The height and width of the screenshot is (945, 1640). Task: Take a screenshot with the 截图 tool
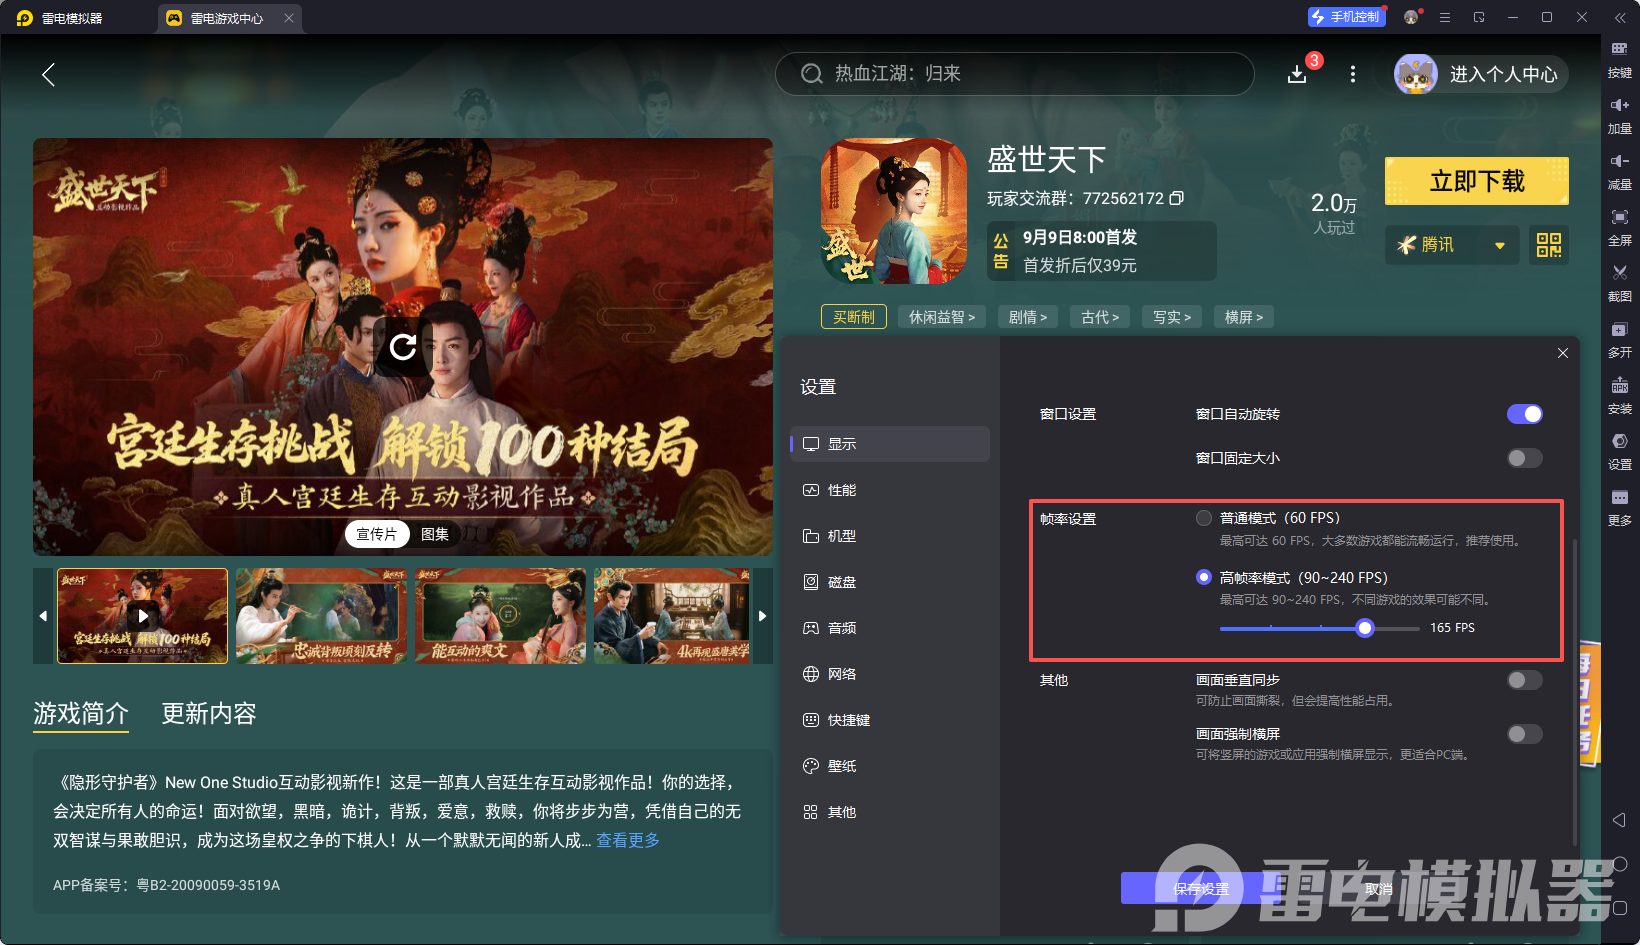tap(1619, 284)
